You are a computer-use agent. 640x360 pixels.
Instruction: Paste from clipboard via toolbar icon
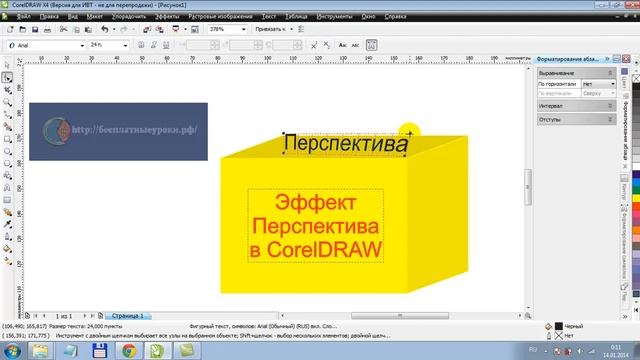pos(88,29)
